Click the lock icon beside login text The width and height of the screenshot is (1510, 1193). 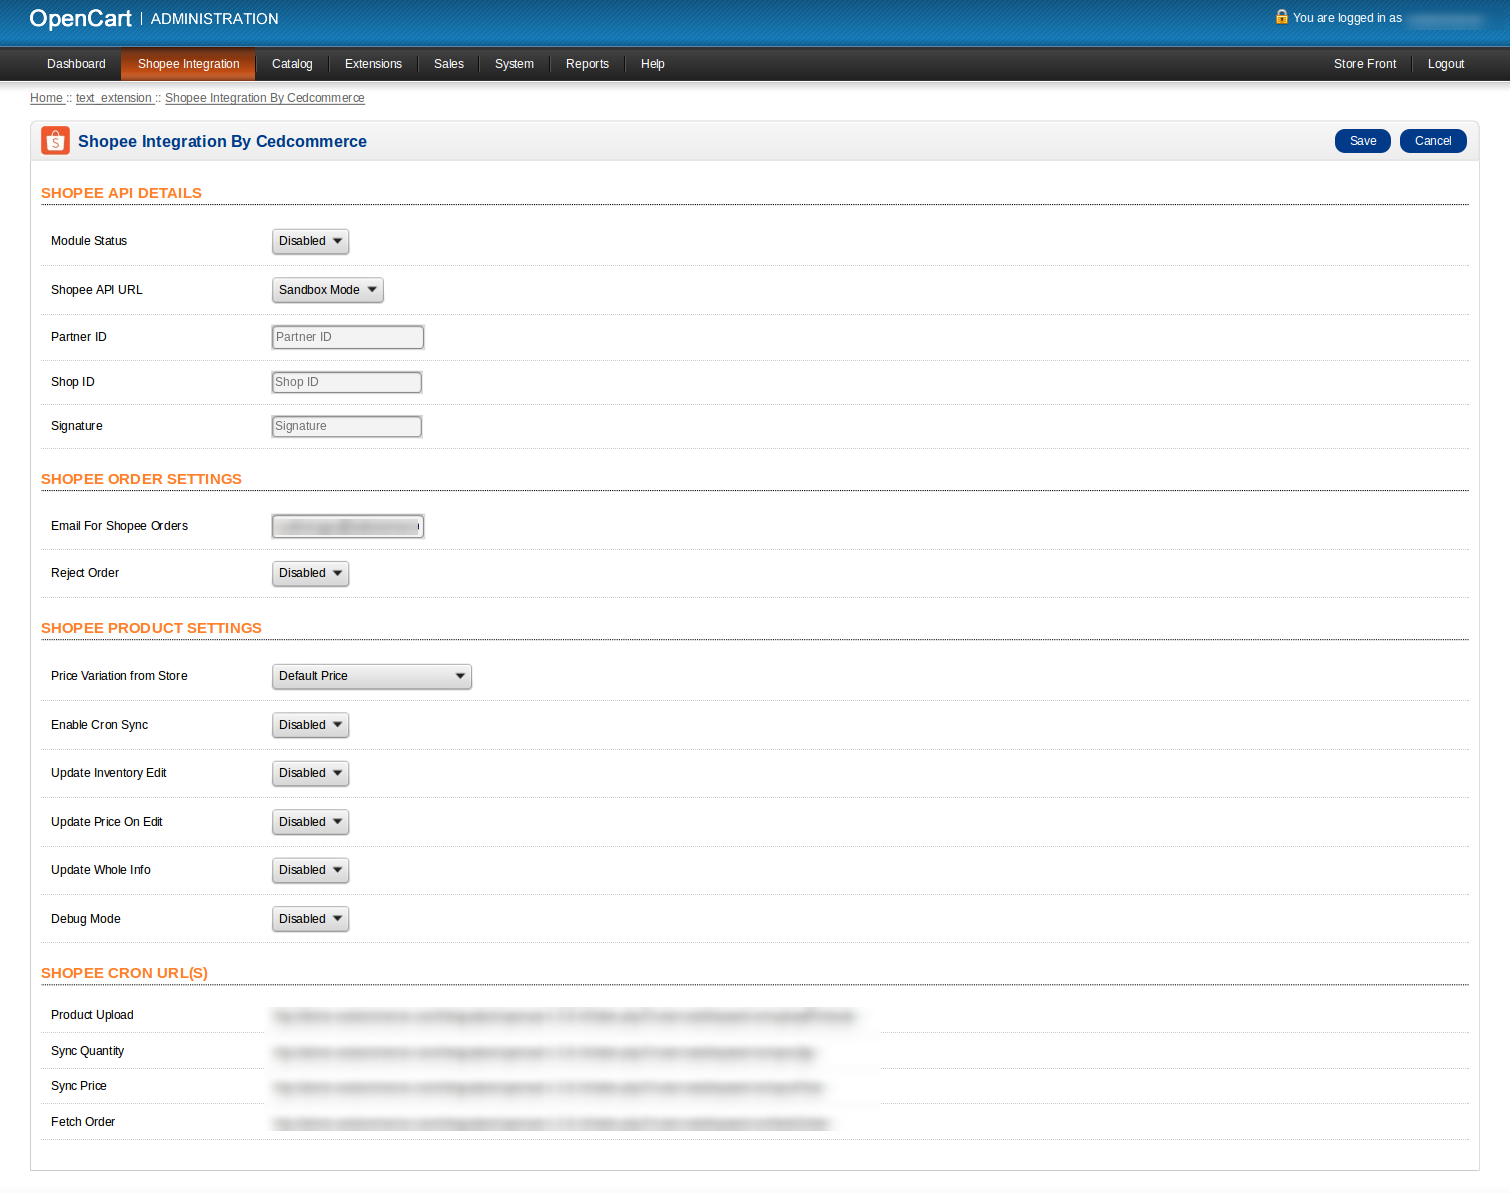(1281, 17)
